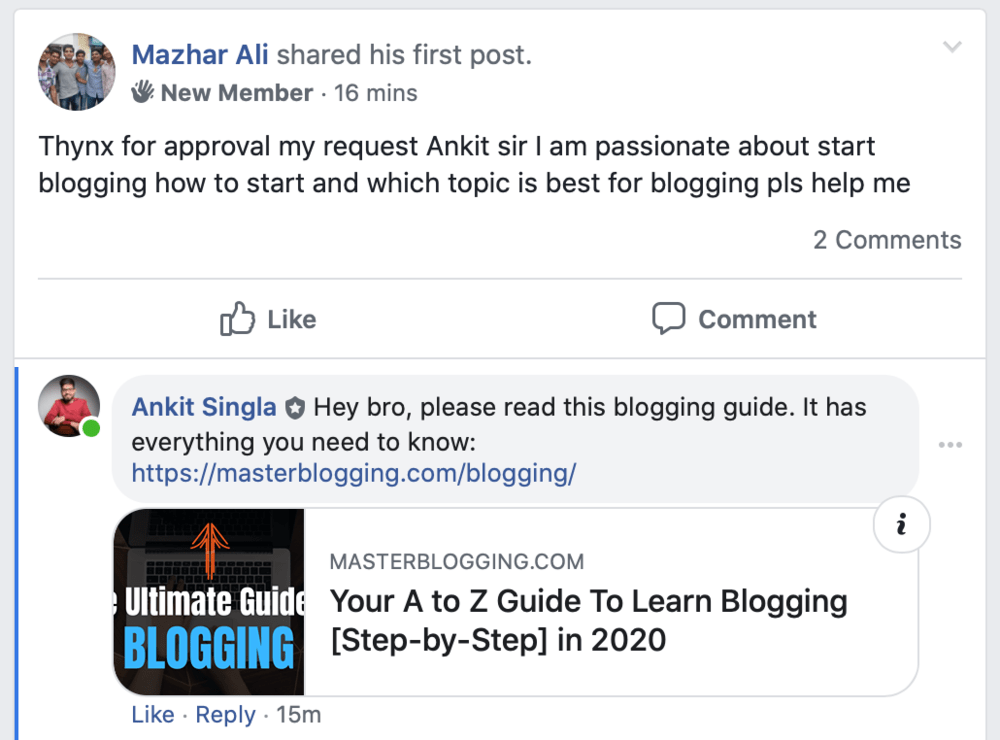Toggle the Like reaction on Ankit's comment
The image size is (1000, 740).
[152, 714]
